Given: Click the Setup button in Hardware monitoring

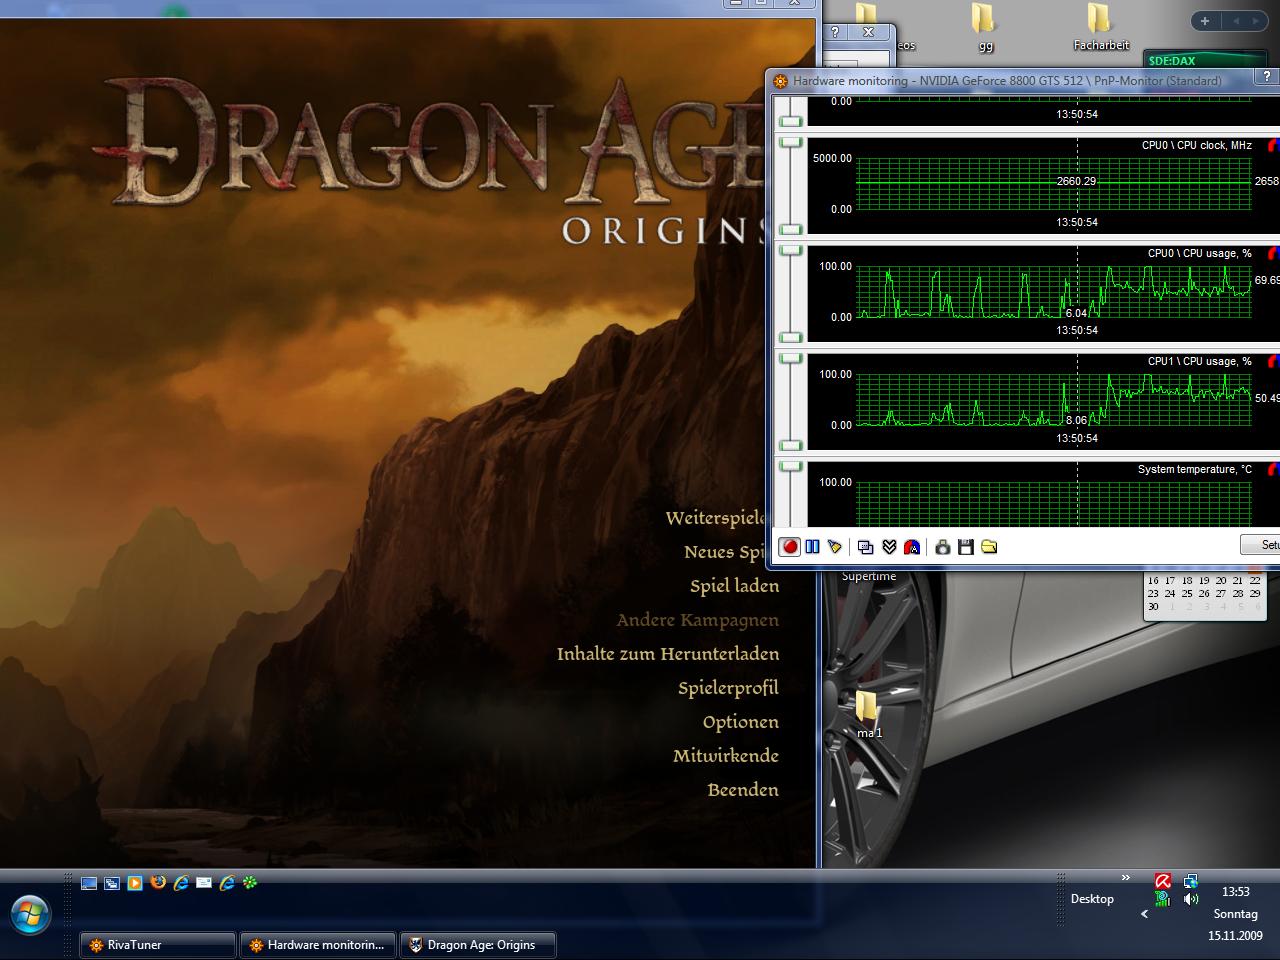Looking at the screenshot, I should click(x=1261, y=545).
